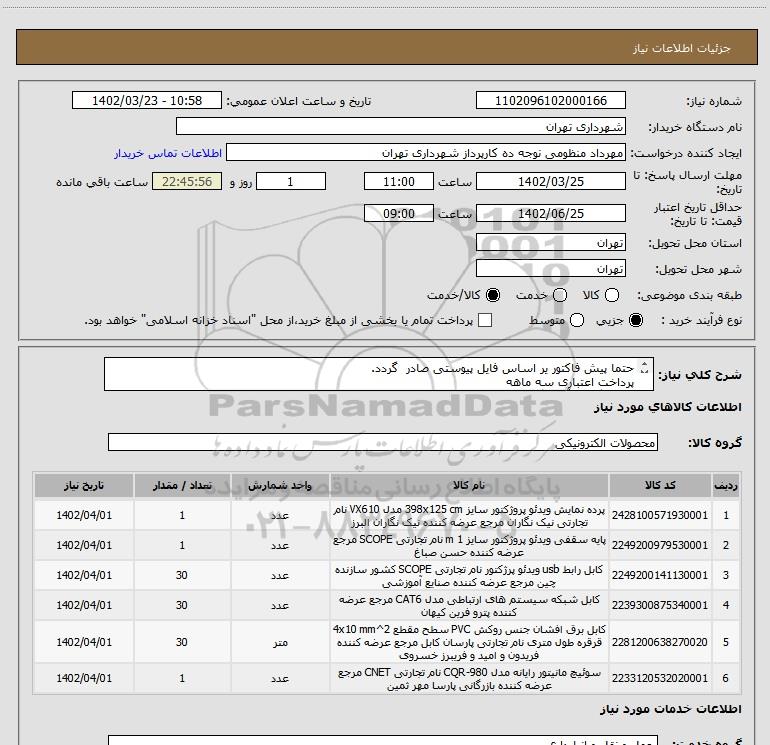This screenshot has height=745, width=770.
Task: Click the announcement date field 1402/03/23 - 10:58
Action: click(147, 100)
